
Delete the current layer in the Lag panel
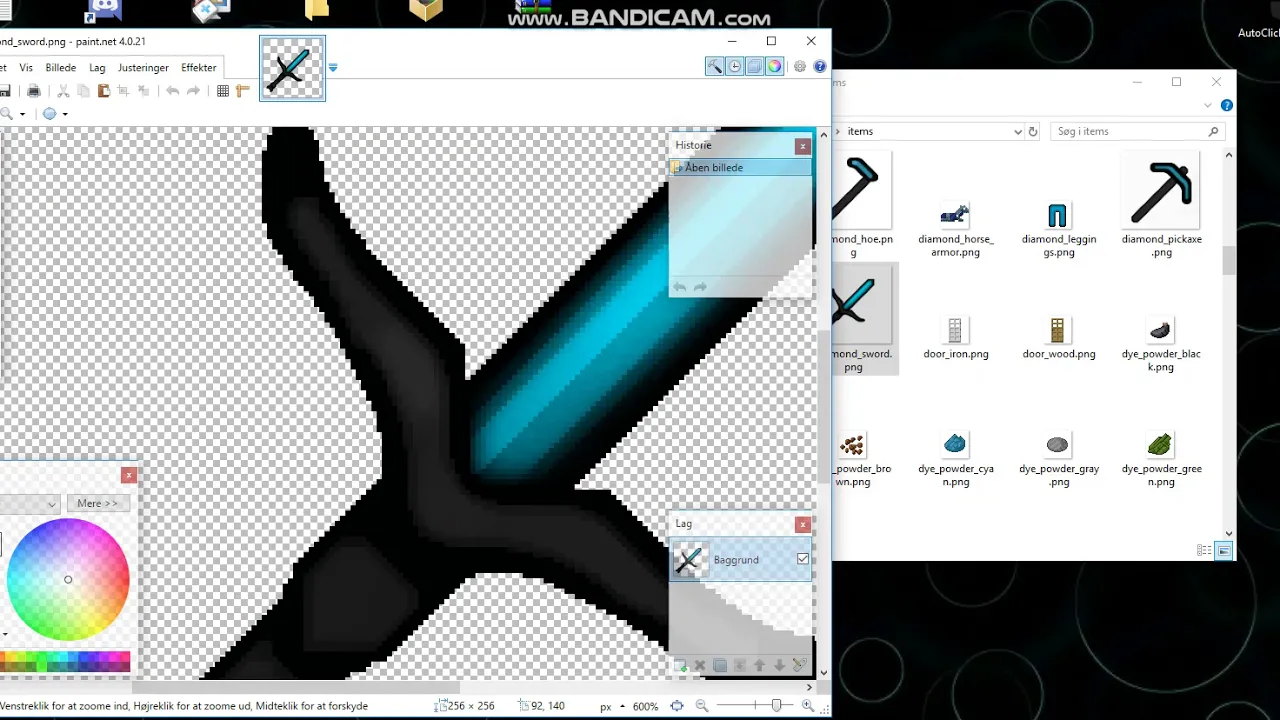point(700,665)
